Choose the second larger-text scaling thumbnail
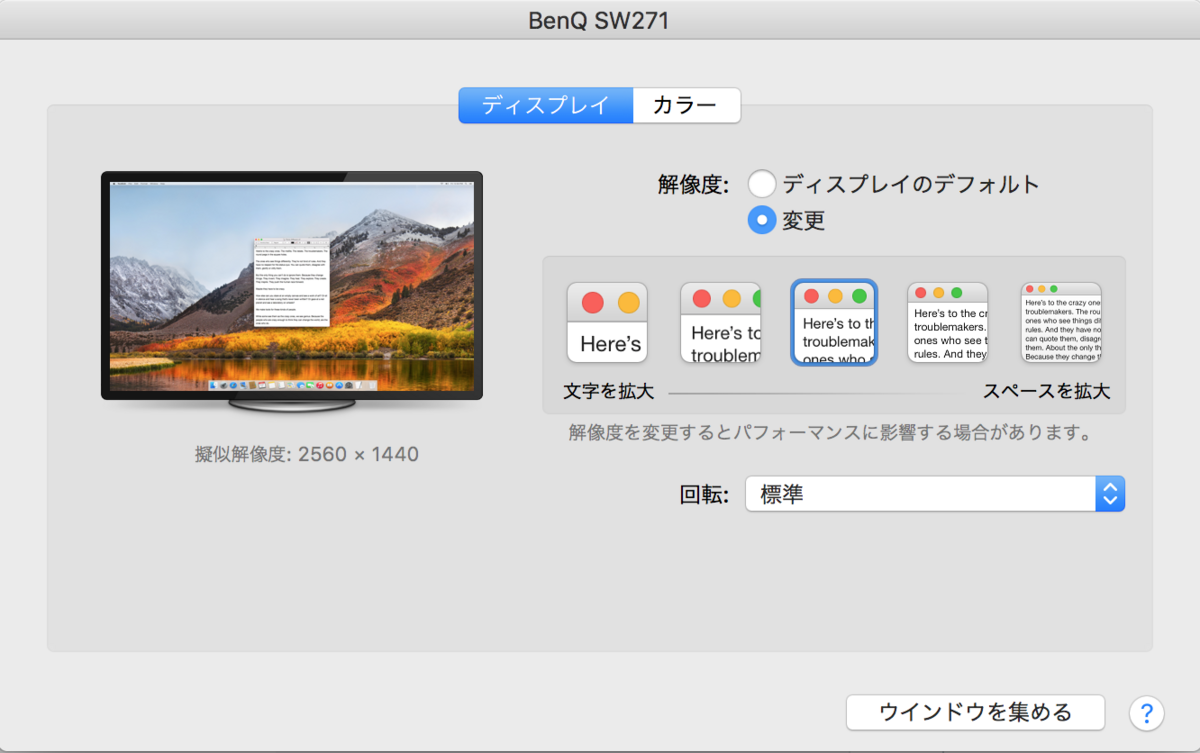Screen dimensions: 1200x753 (x=720, y=322)
